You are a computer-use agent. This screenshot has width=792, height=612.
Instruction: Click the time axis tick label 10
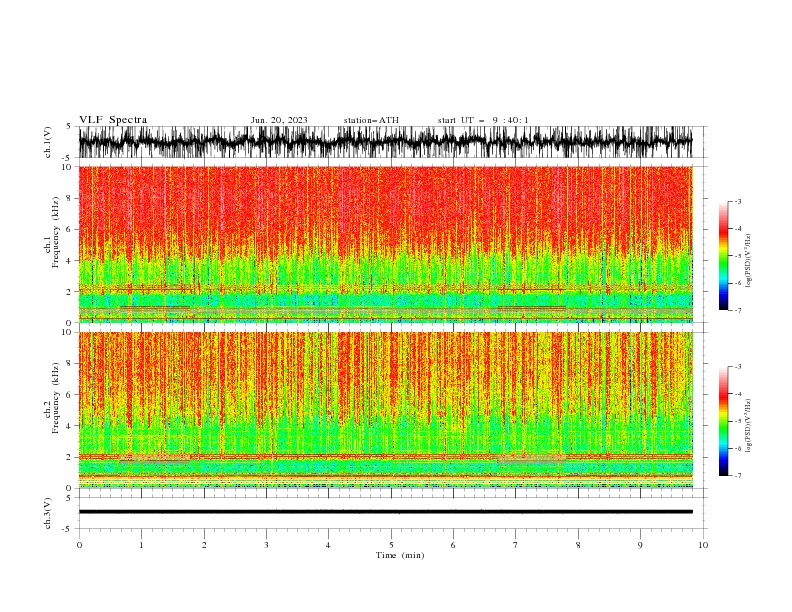click(703, 545)
